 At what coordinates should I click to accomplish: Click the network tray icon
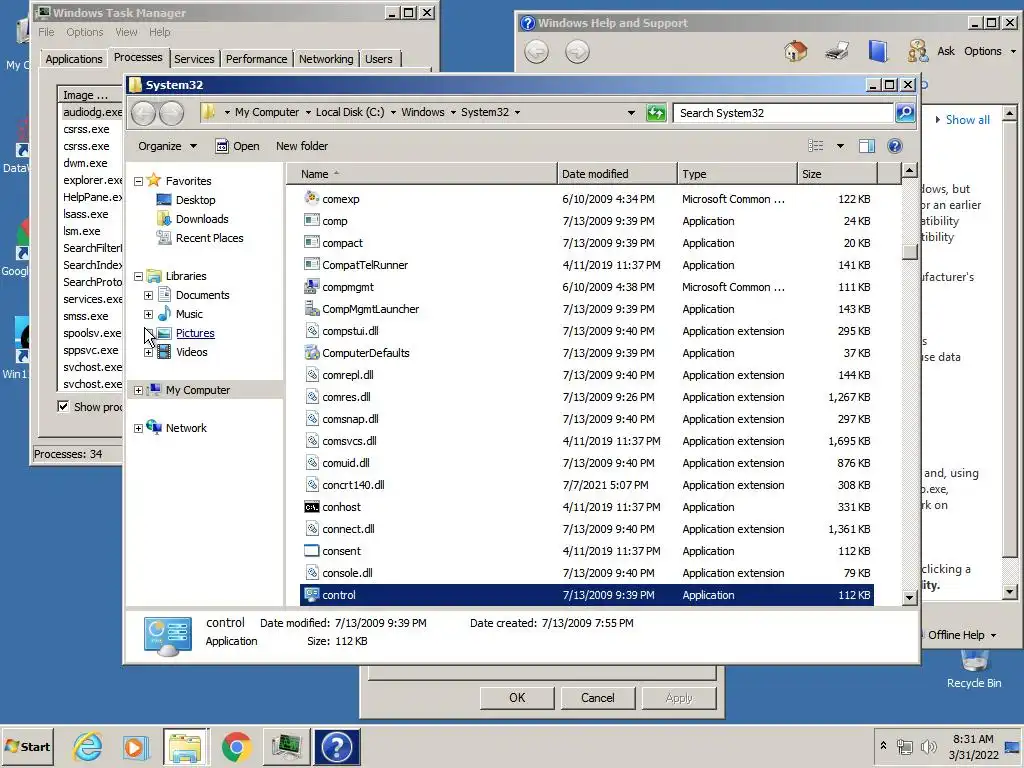[904, 746]
